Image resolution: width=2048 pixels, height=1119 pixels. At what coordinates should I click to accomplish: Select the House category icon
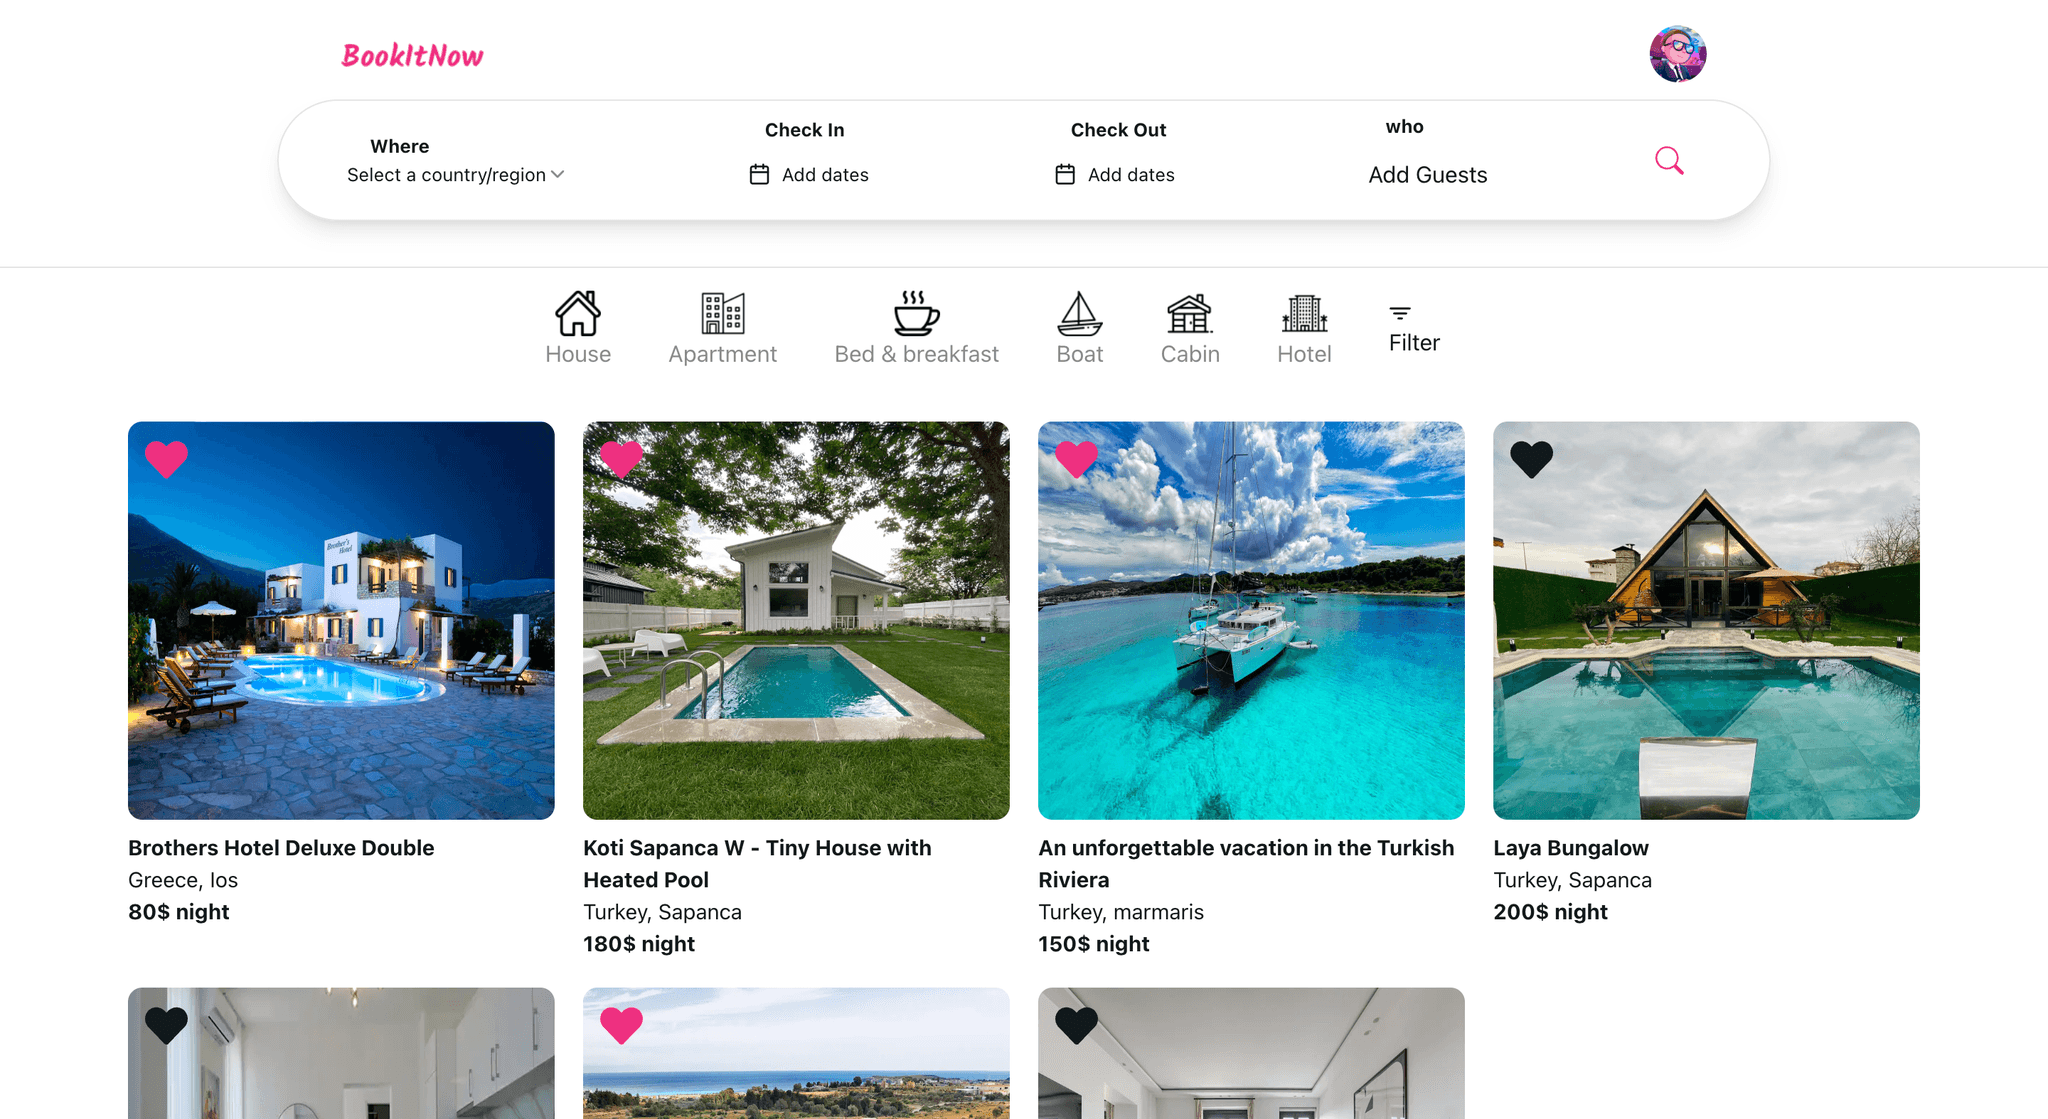pyautogui.click(x=578, y=314)
